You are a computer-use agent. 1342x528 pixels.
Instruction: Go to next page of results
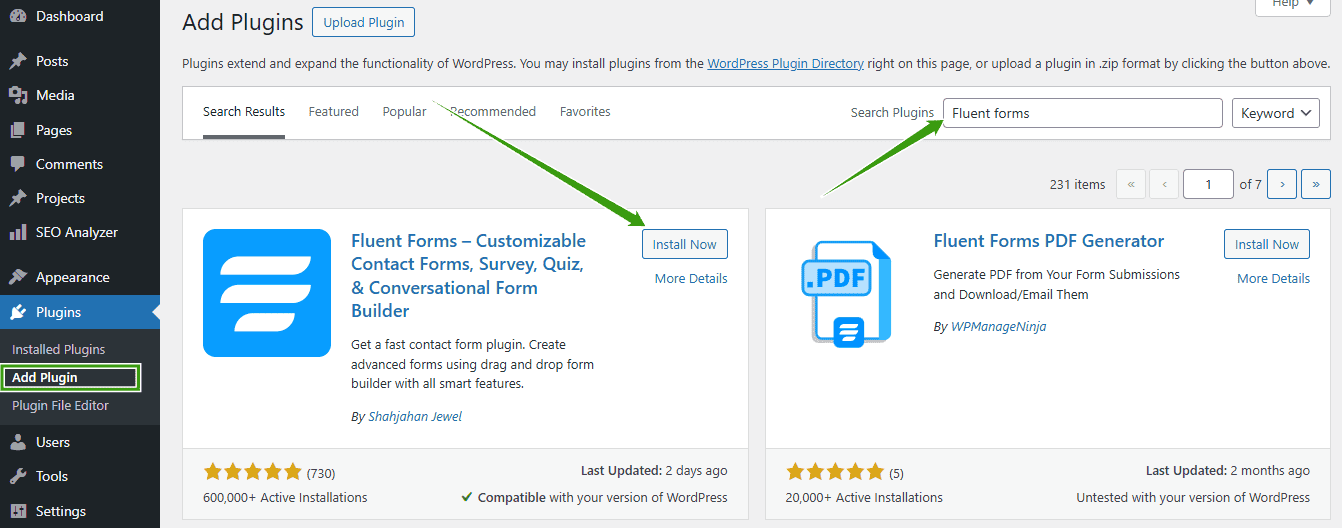(x=1282, y=184)
